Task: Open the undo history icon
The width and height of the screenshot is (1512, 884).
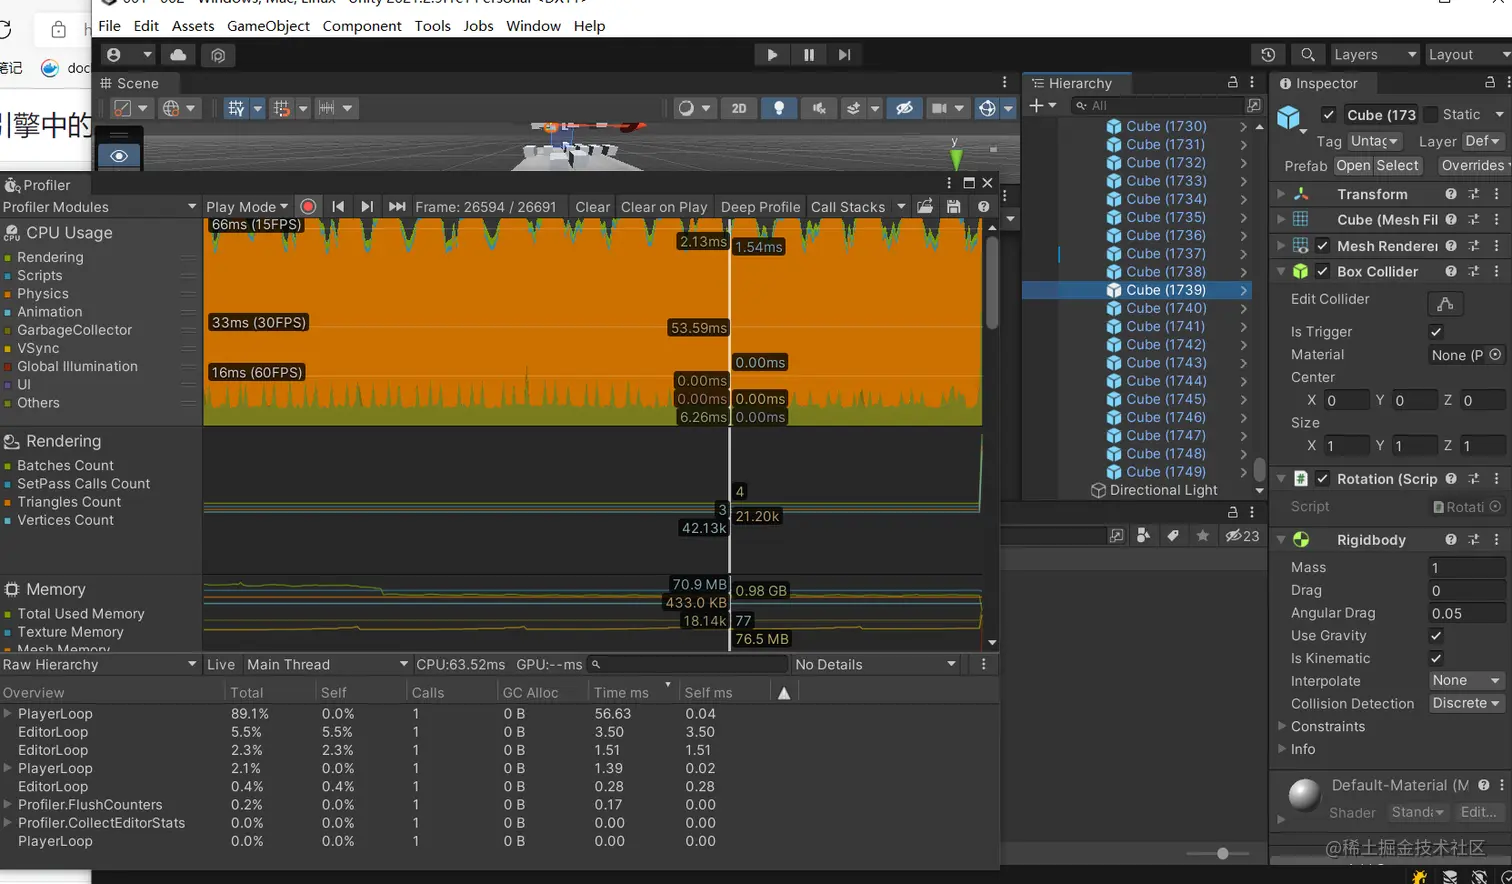Action: point(1268,55)
